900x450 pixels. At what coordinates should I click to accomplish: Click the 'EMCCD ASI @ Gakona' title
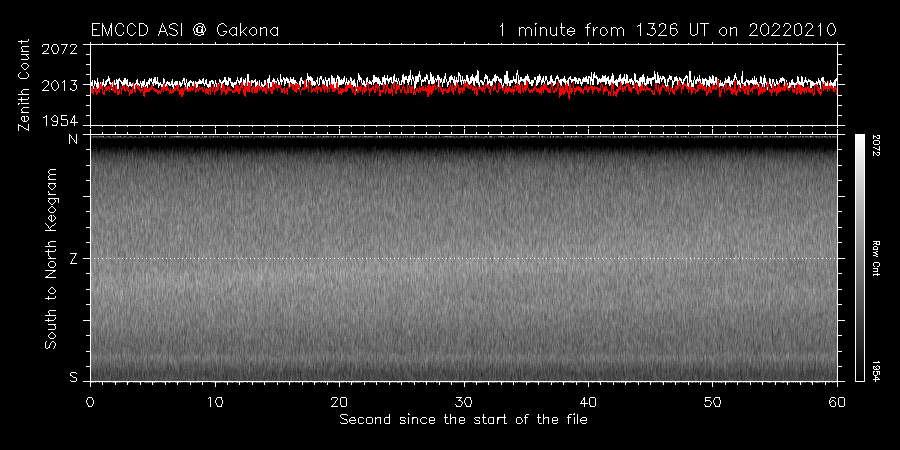[x=185, y=30]
